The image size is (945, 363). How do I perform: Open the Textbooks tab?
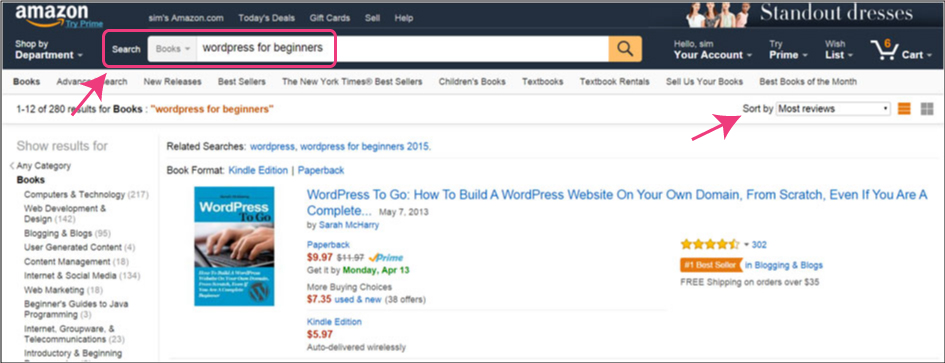542,81
